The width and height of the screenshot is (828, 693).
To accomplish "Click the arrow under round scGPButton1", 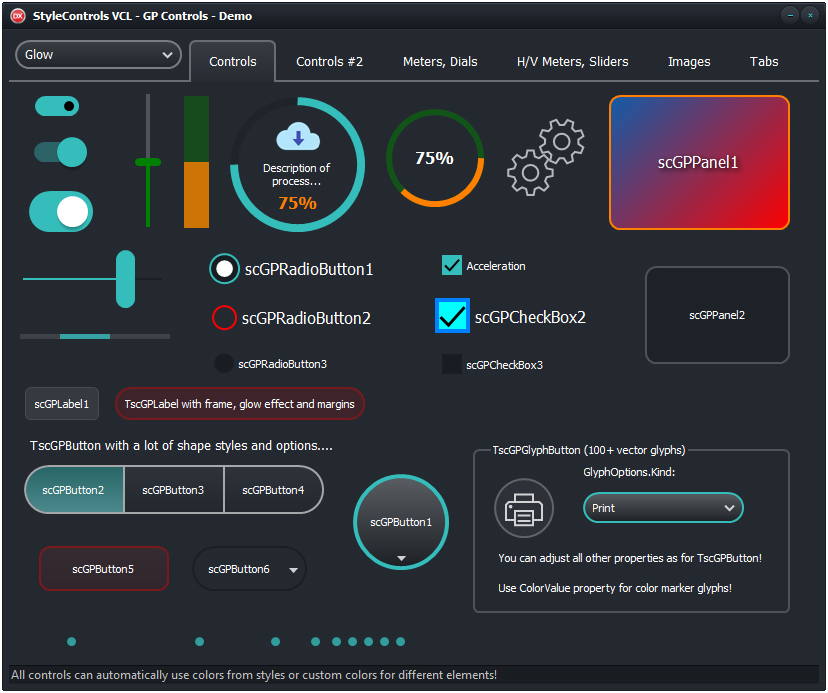I will 401,558.
